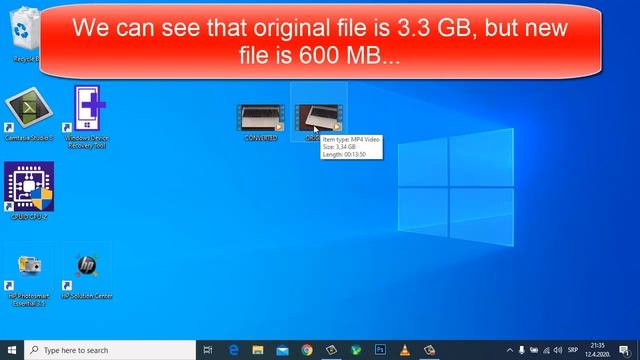This screenshot has height=360, width=640.
Task: Switch to the Camtasia Recorder taskbar icon
Action: [x=429, y=350]
